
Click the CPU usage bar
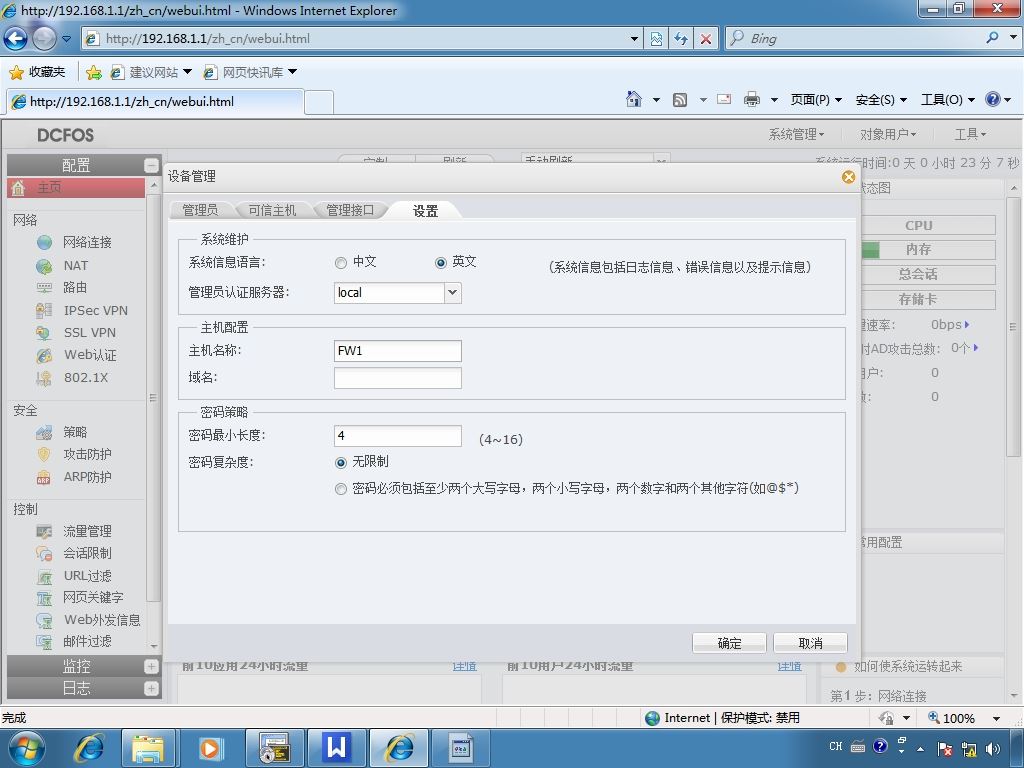(x=927, y=225)
